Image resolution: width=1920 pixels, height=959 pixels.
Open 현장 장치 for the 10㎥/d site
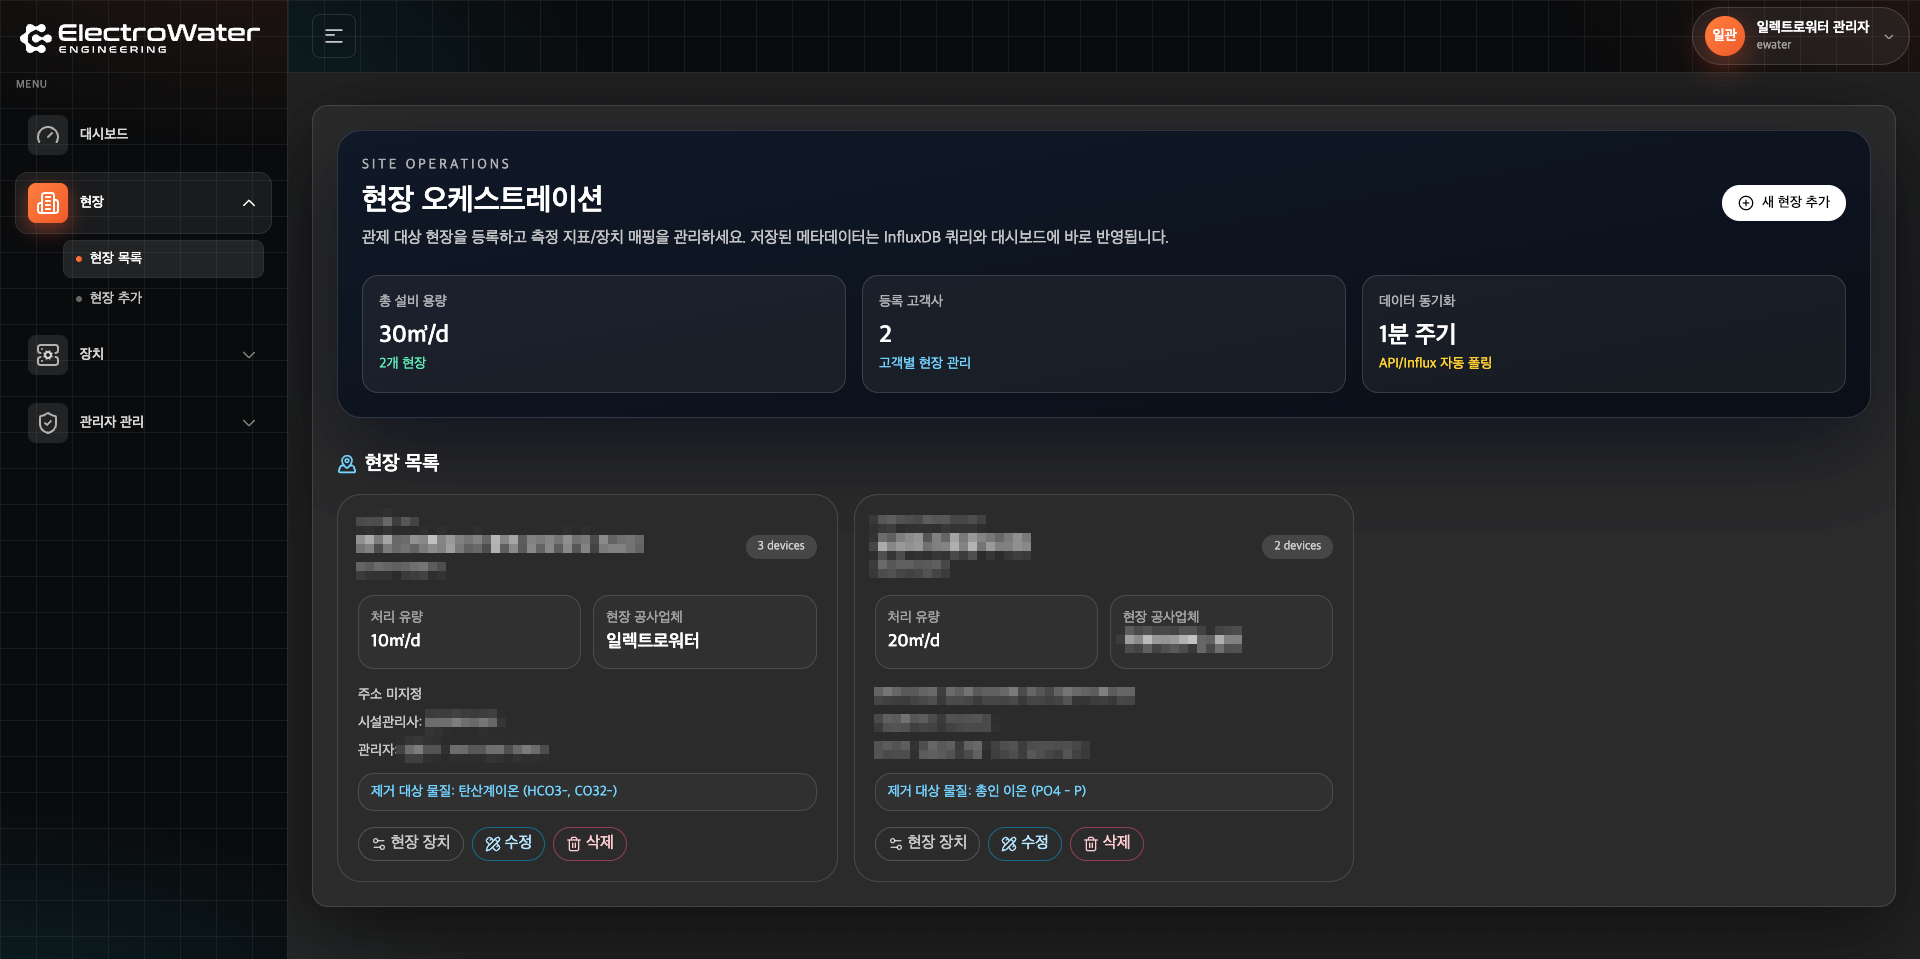coord(410,843)
